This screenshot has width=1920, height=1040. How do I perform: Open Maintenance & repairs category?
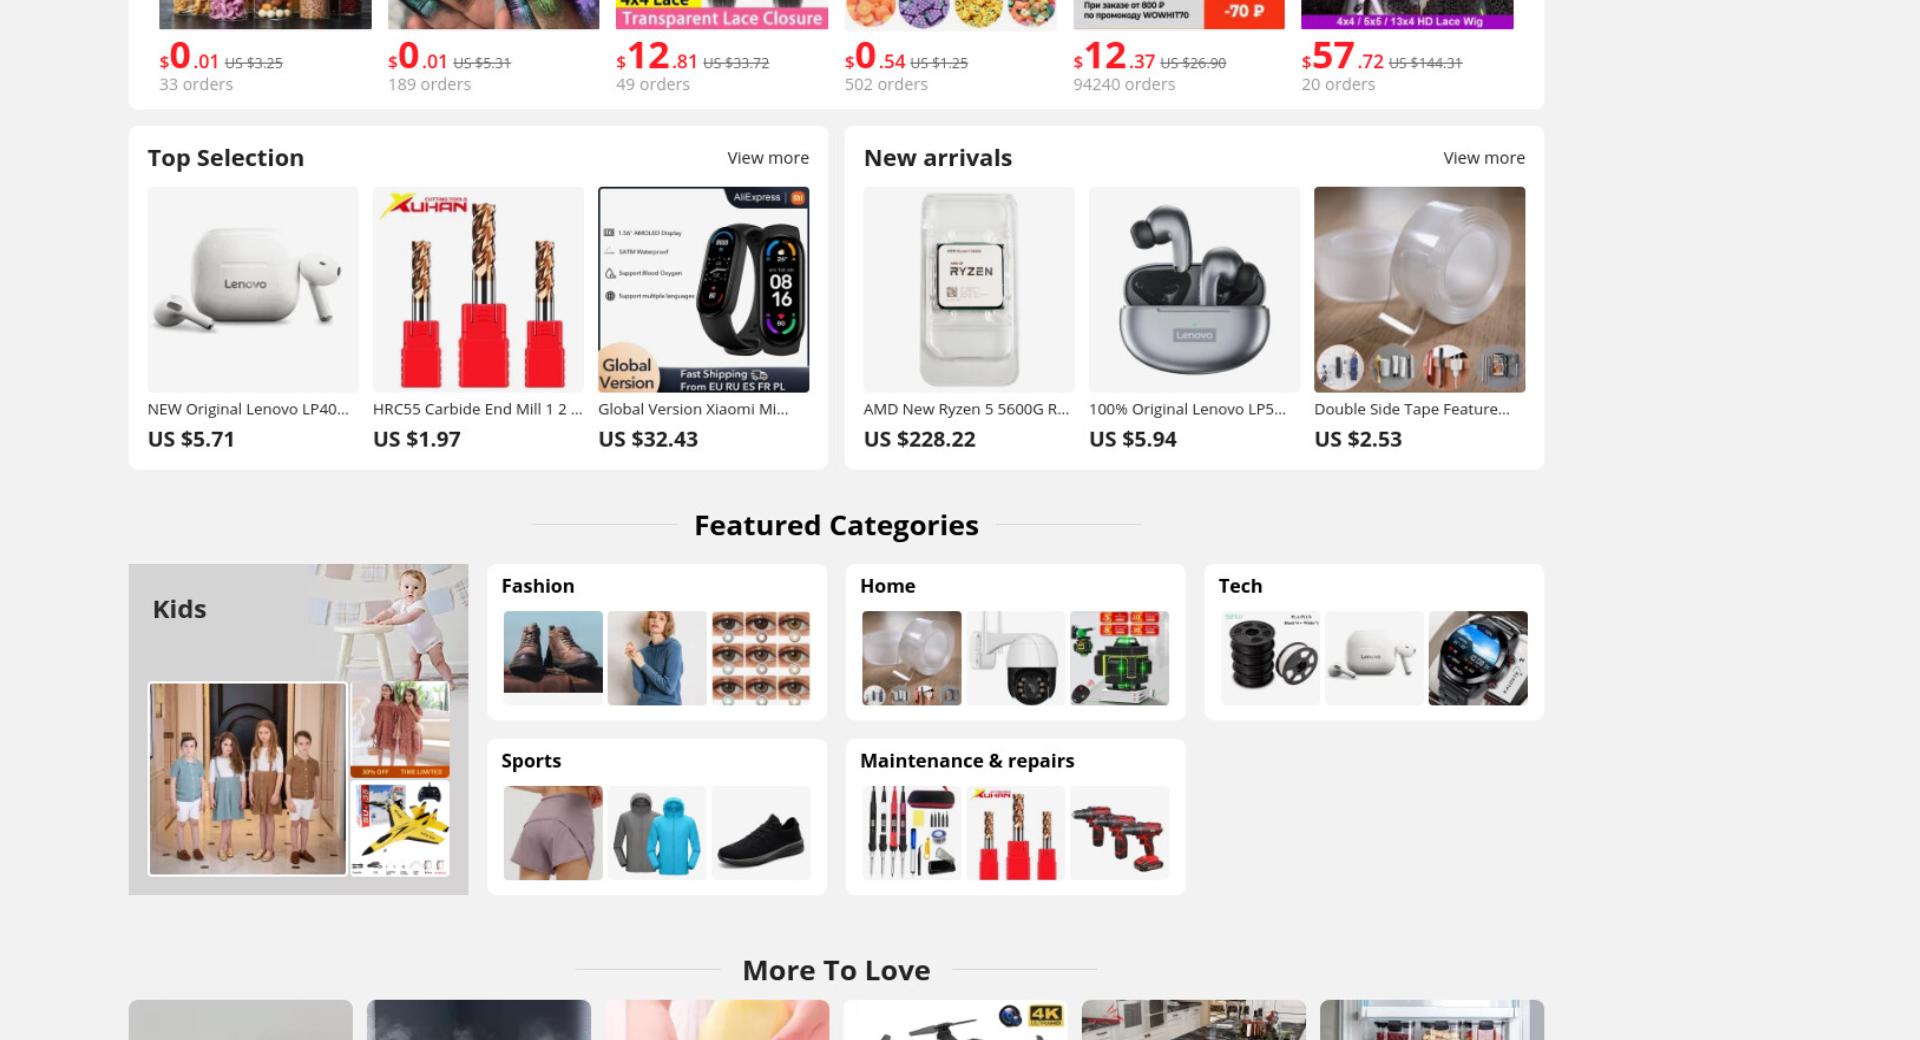[x=967, y=761]
